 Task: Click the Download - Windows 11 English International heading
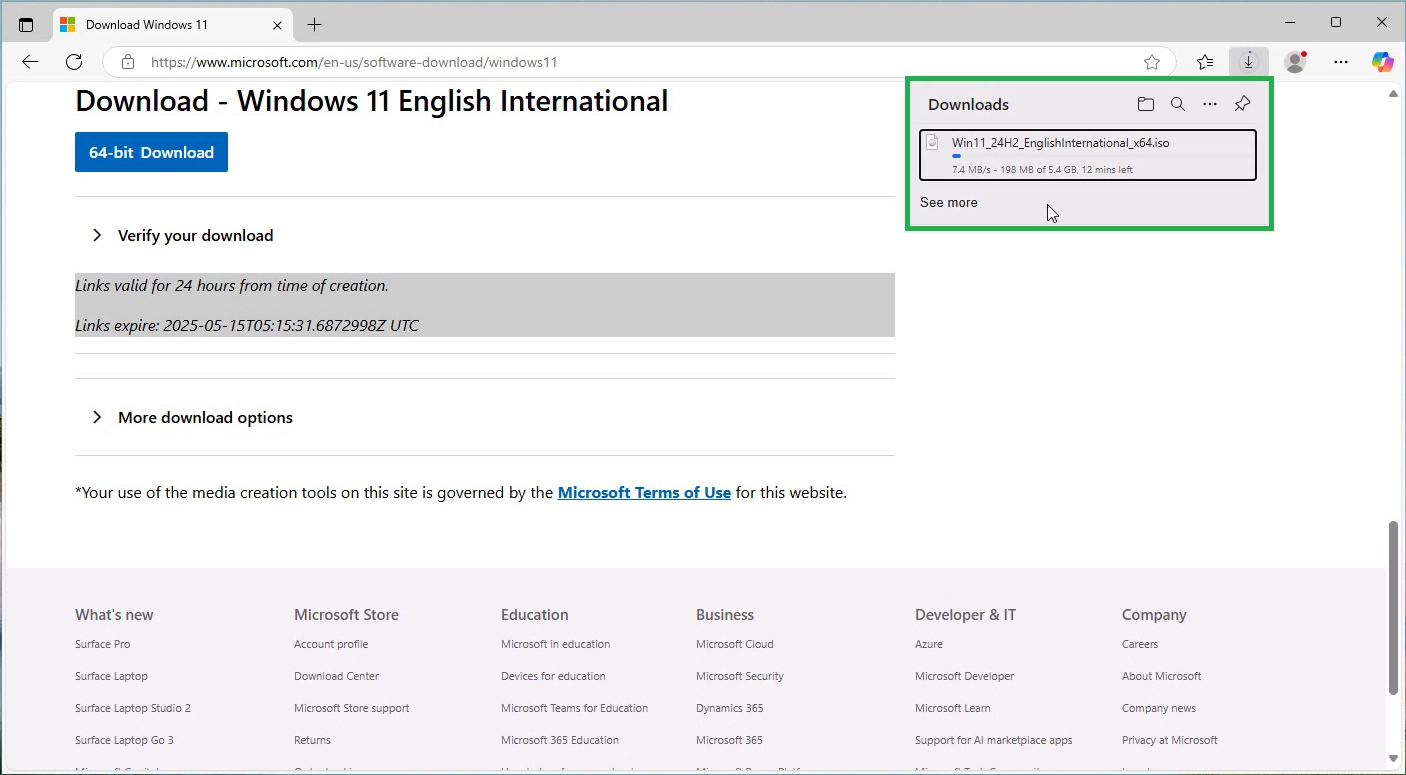coord(371,101)
